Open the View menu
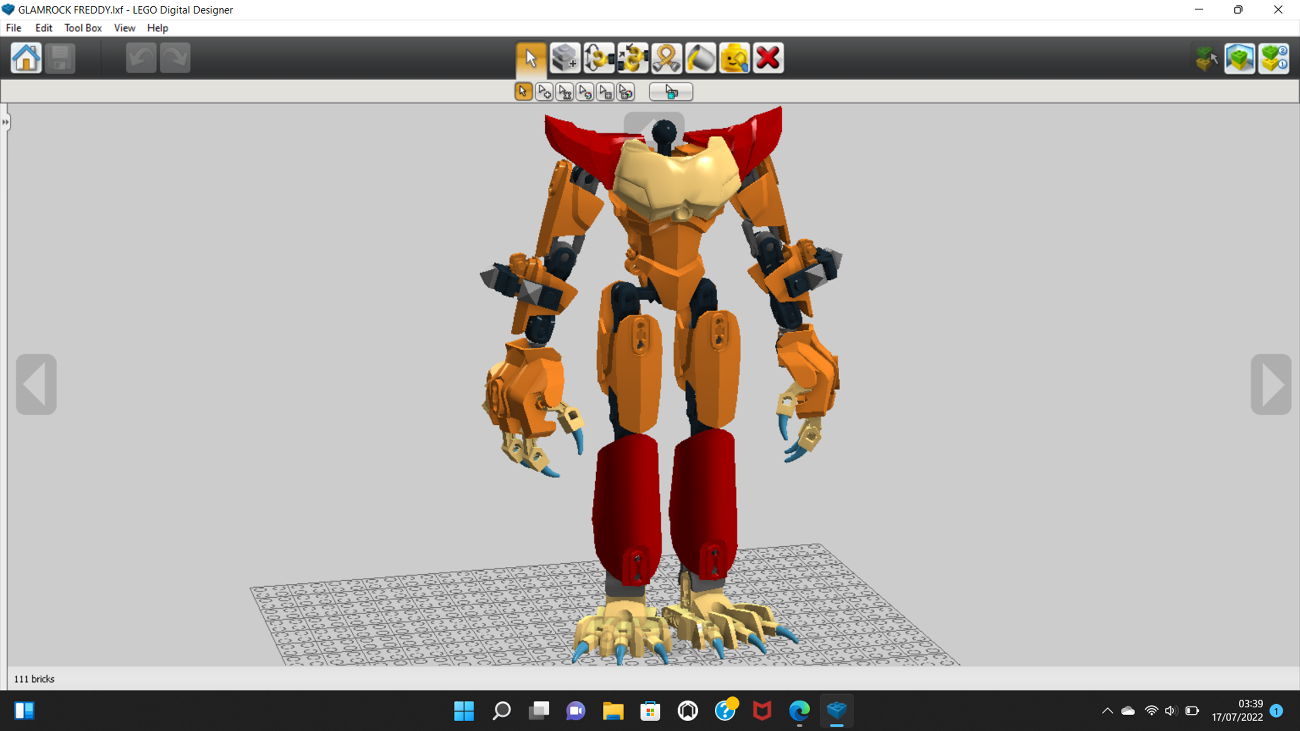The width and height of the screenshot is (1300, 731). click(x=124, y=28)
